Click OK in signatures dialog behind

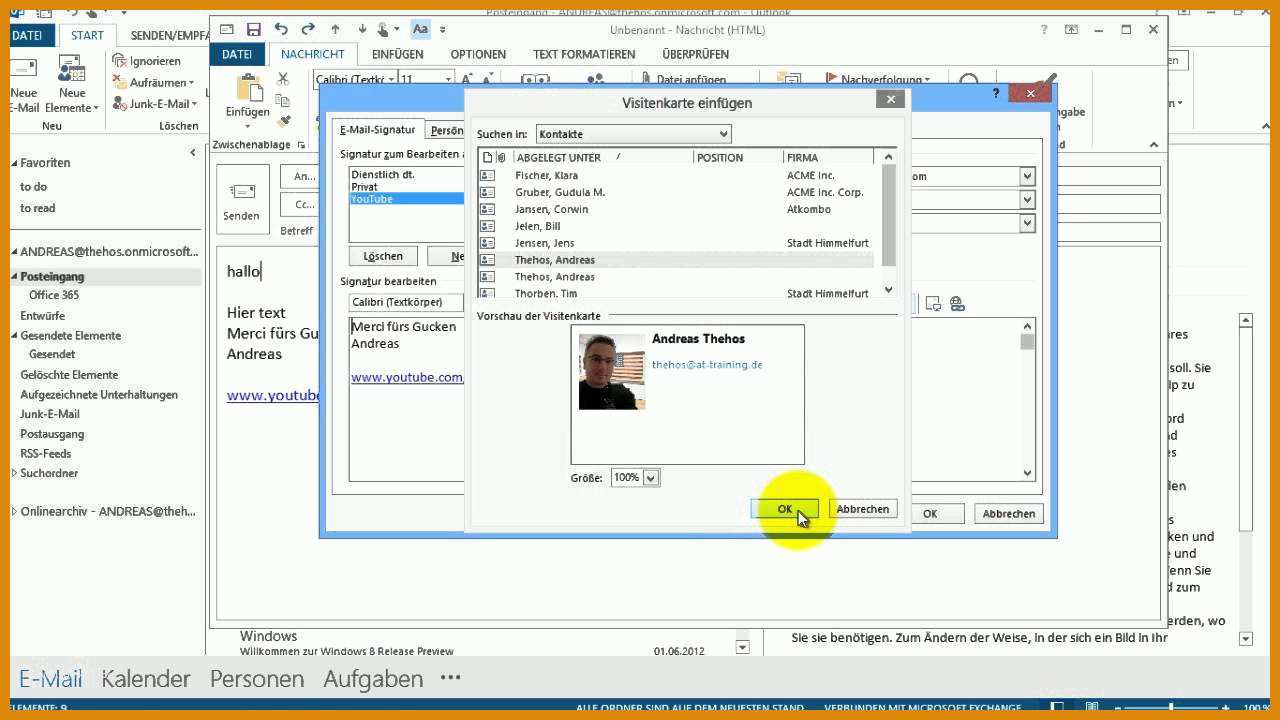click(x=930, y=513)
